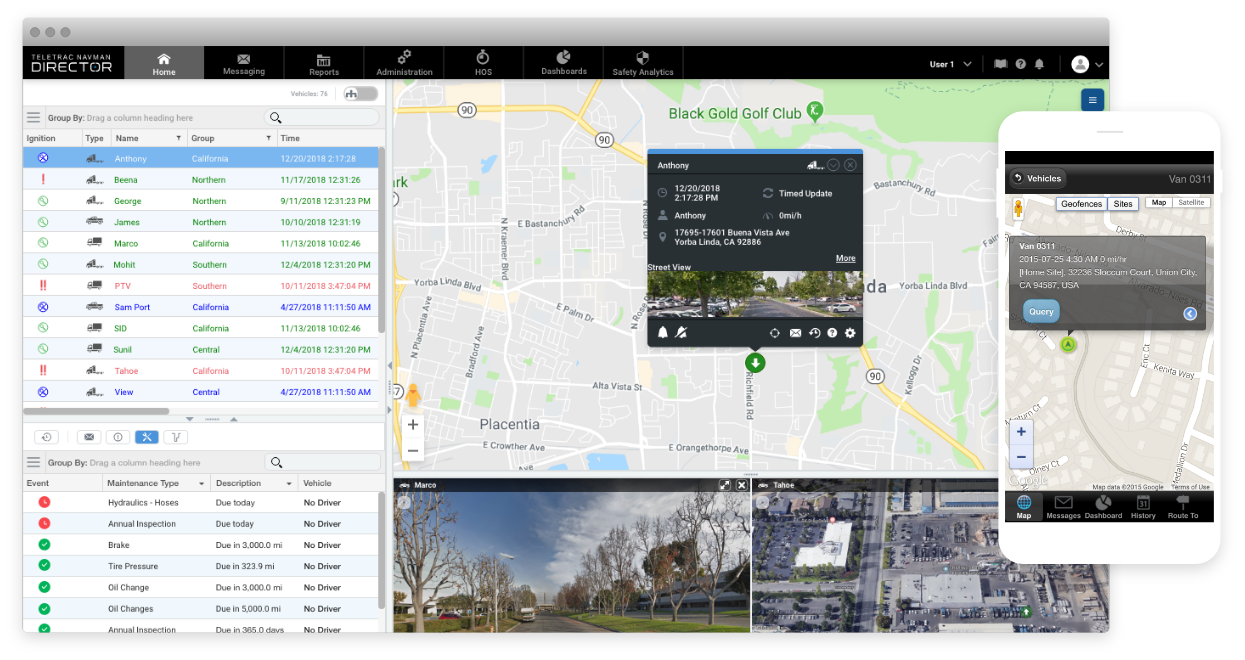The image size is (1245, 660).
Task: Click the locate crosshair icon in Anthony popup
Action: pos(774,333)
